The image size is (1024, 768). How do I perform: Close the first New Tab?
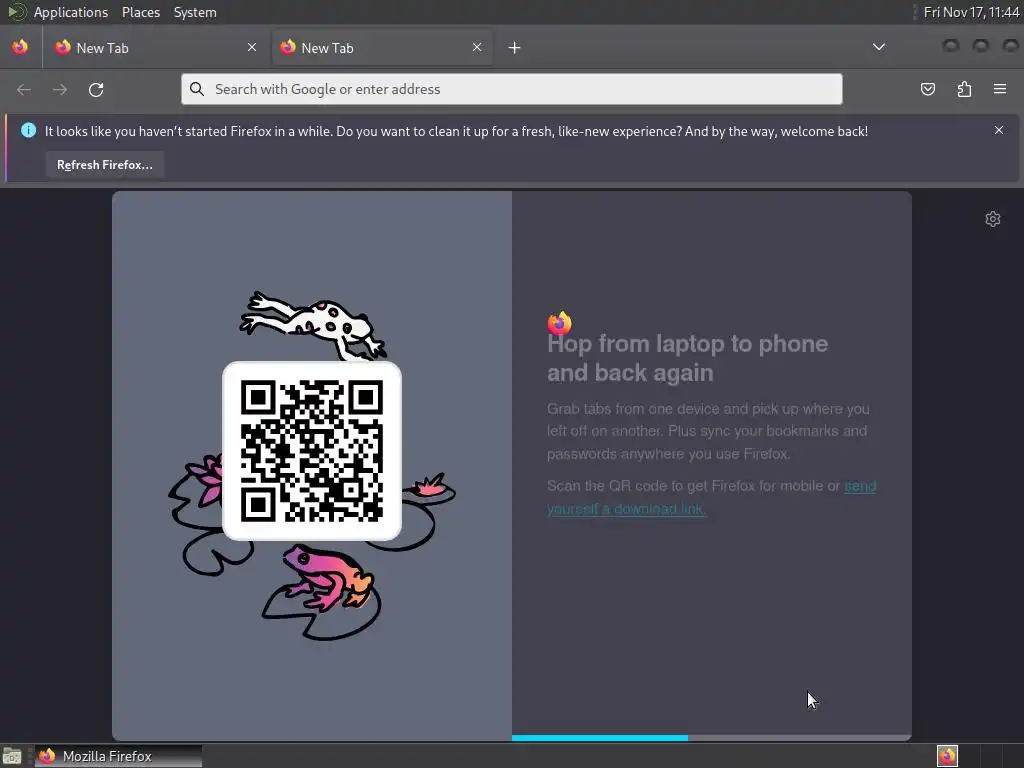coord(252,47)
